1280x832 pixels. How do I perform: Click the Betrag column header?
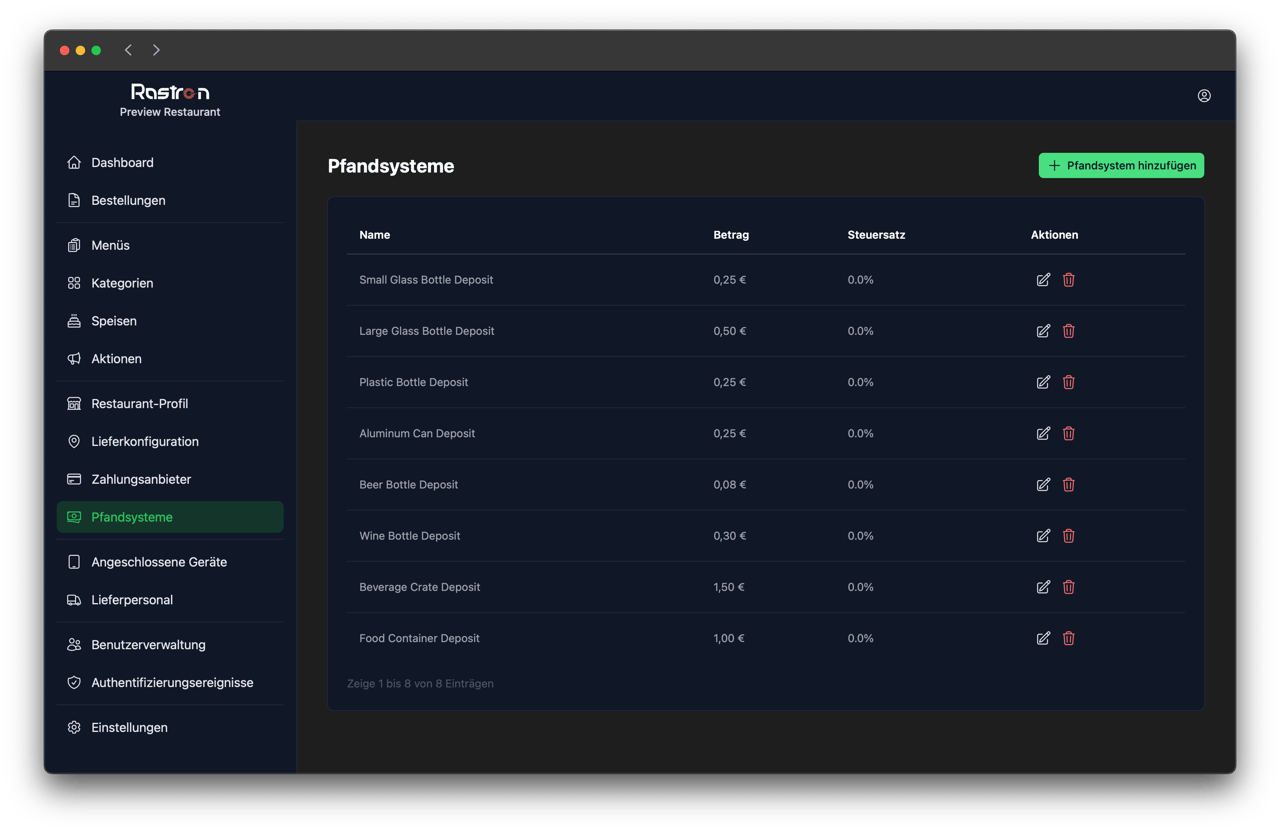point(730,235)
